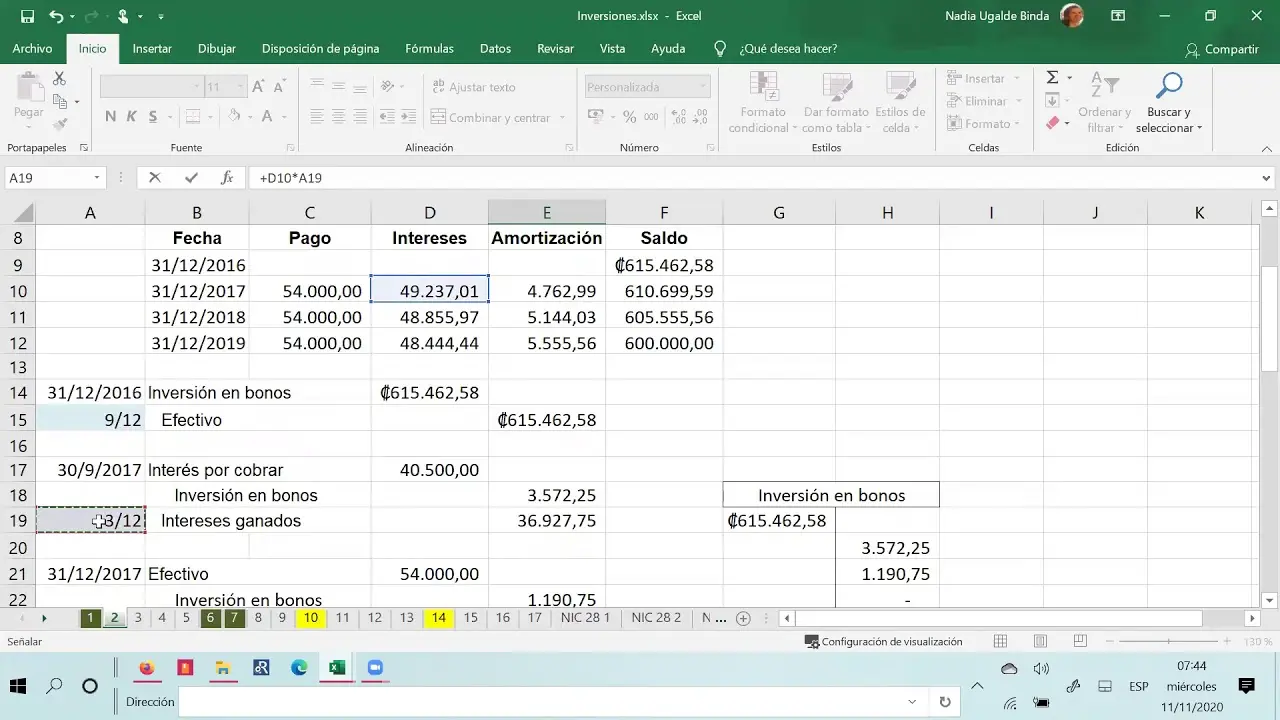The width and height of the screenshot is (1280, 720).
Task: Confirm formula entry with the checkmark
Action: click(x=191, y=178)
